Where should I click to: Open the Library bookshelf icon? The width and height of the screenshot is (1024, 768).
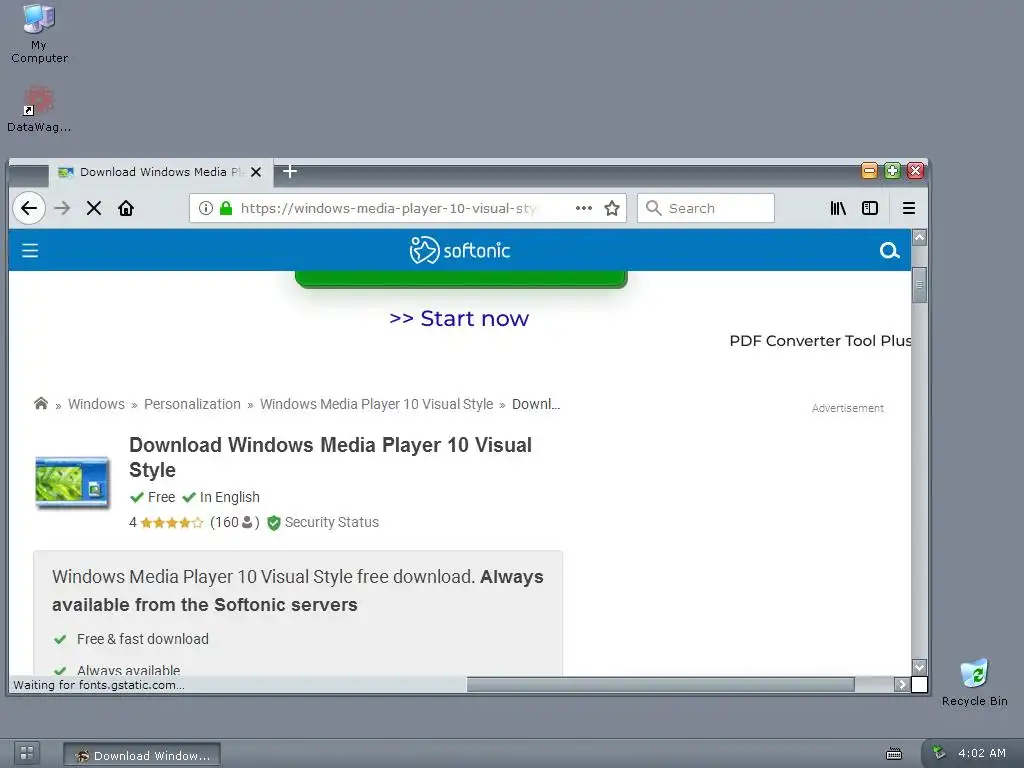click(838, 208)
